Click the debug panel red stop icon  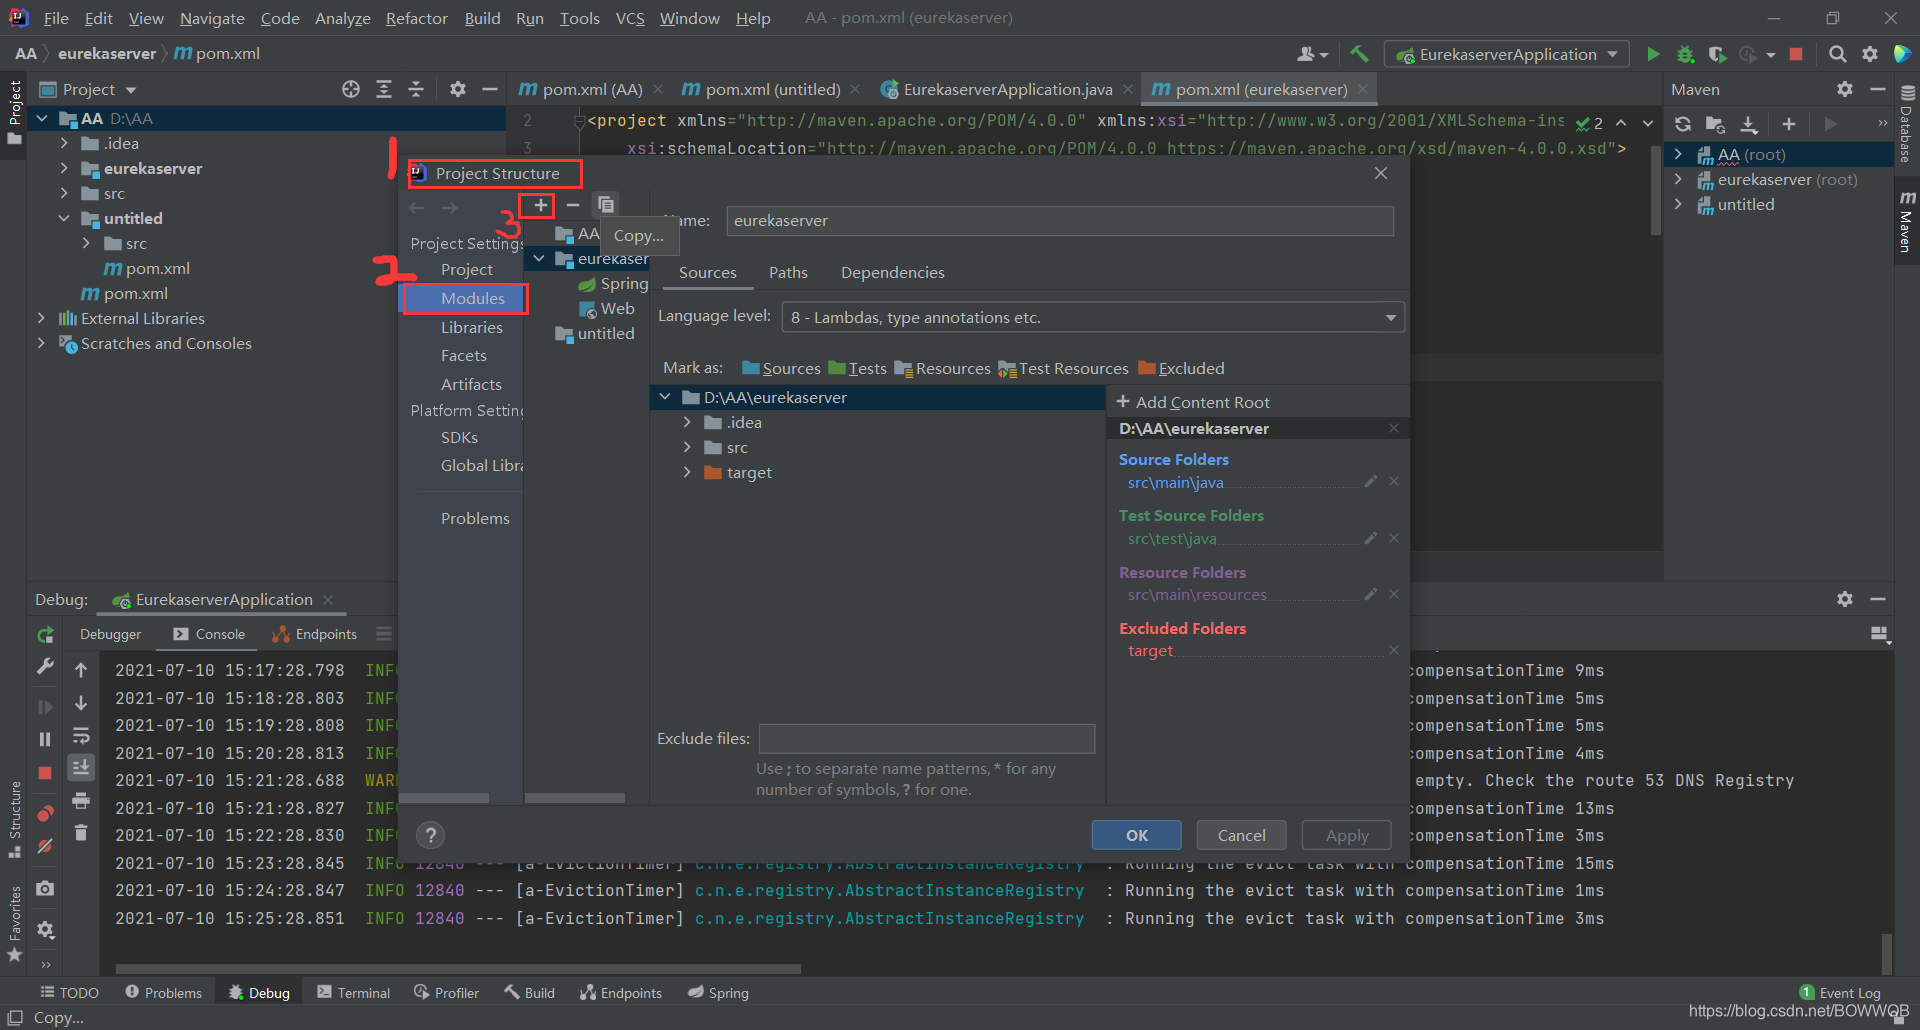click(x=45, y=773)
